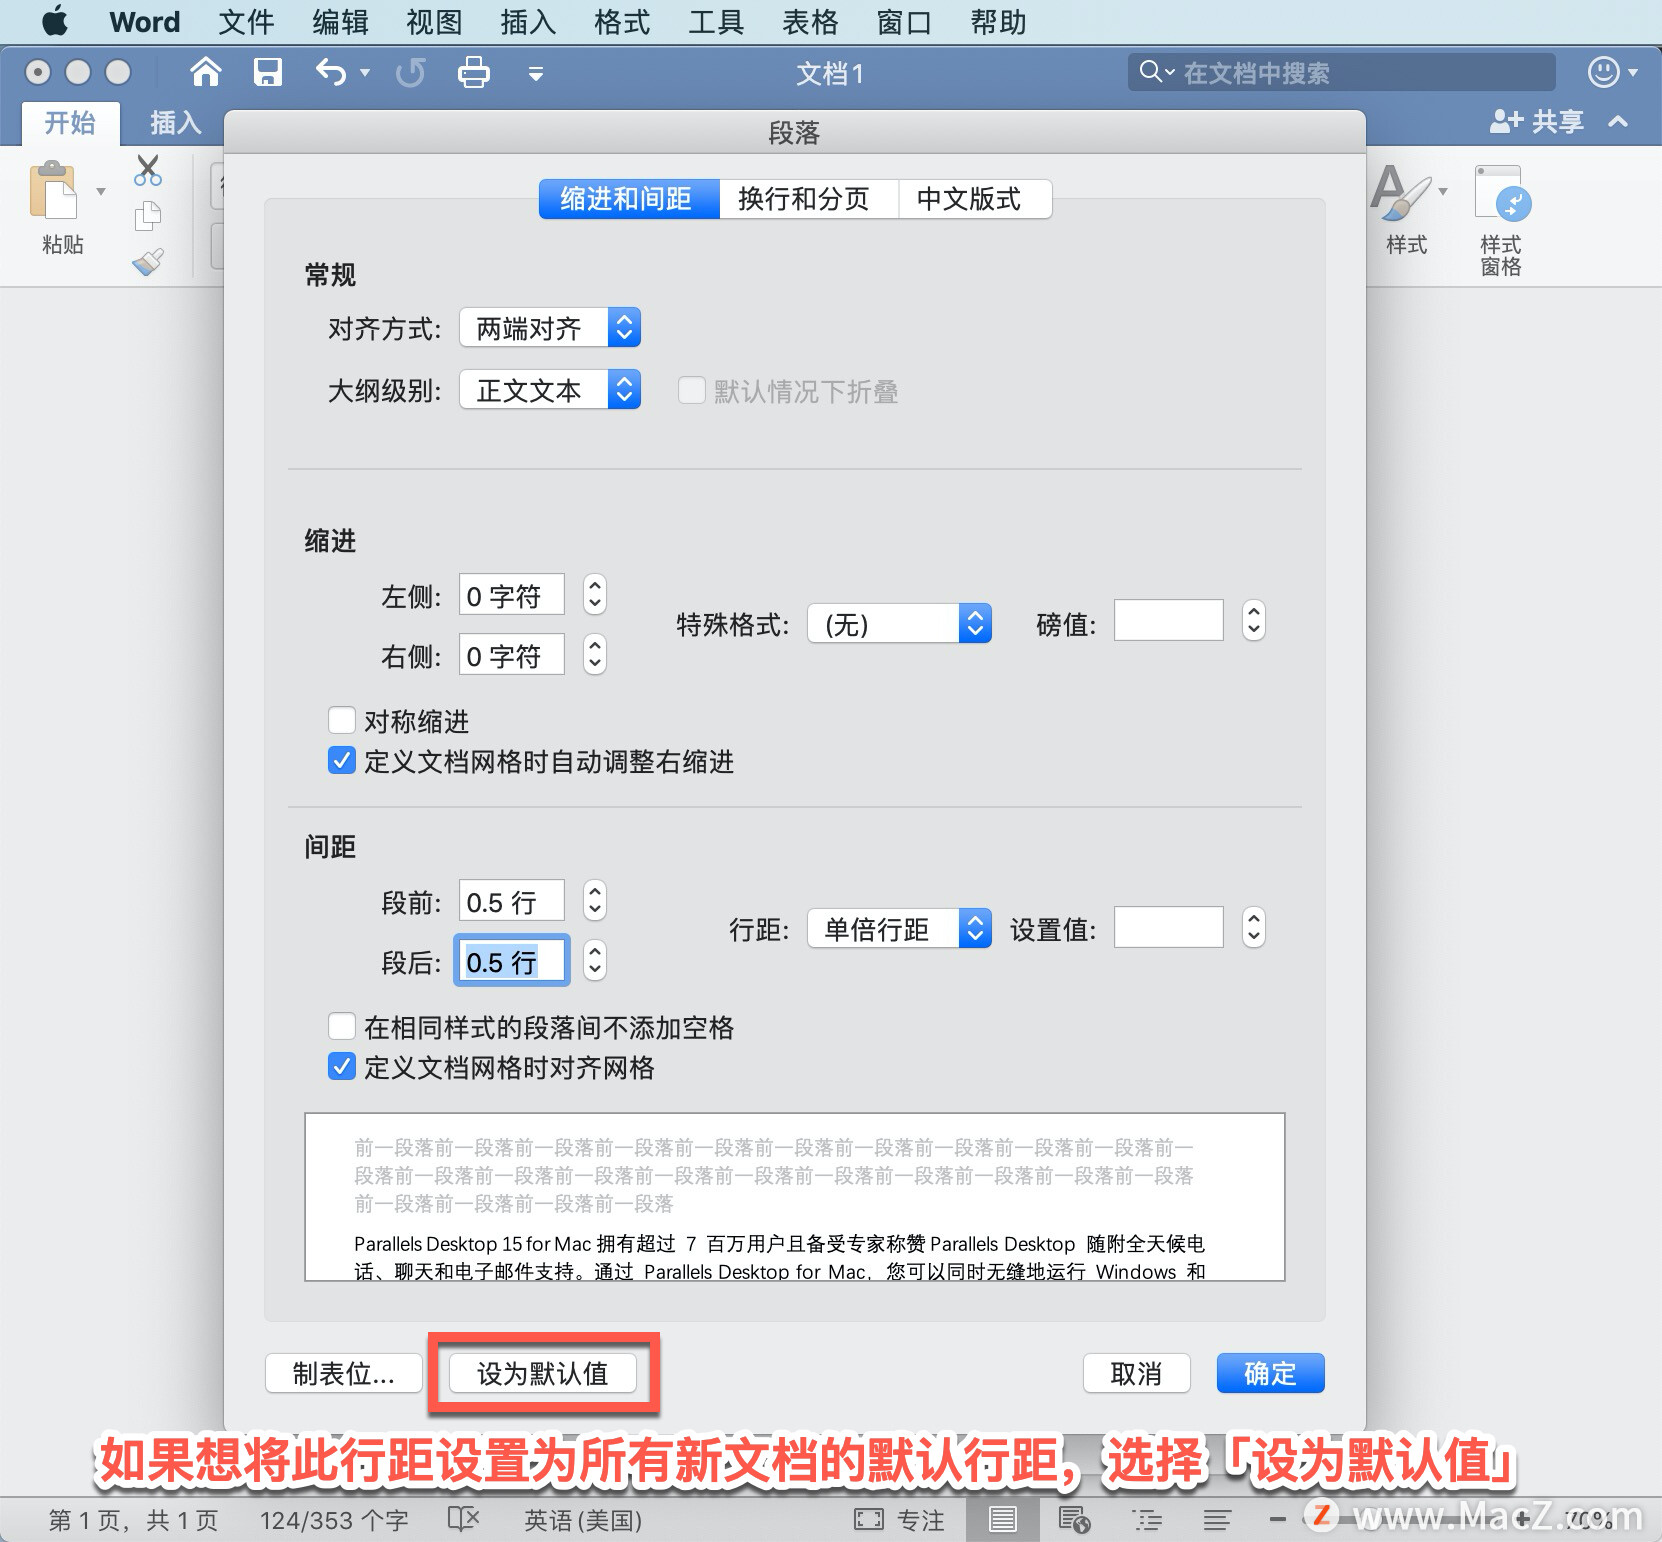Click the Save icon in the toolbar
1662x1542 pixels.
(267, 71)
